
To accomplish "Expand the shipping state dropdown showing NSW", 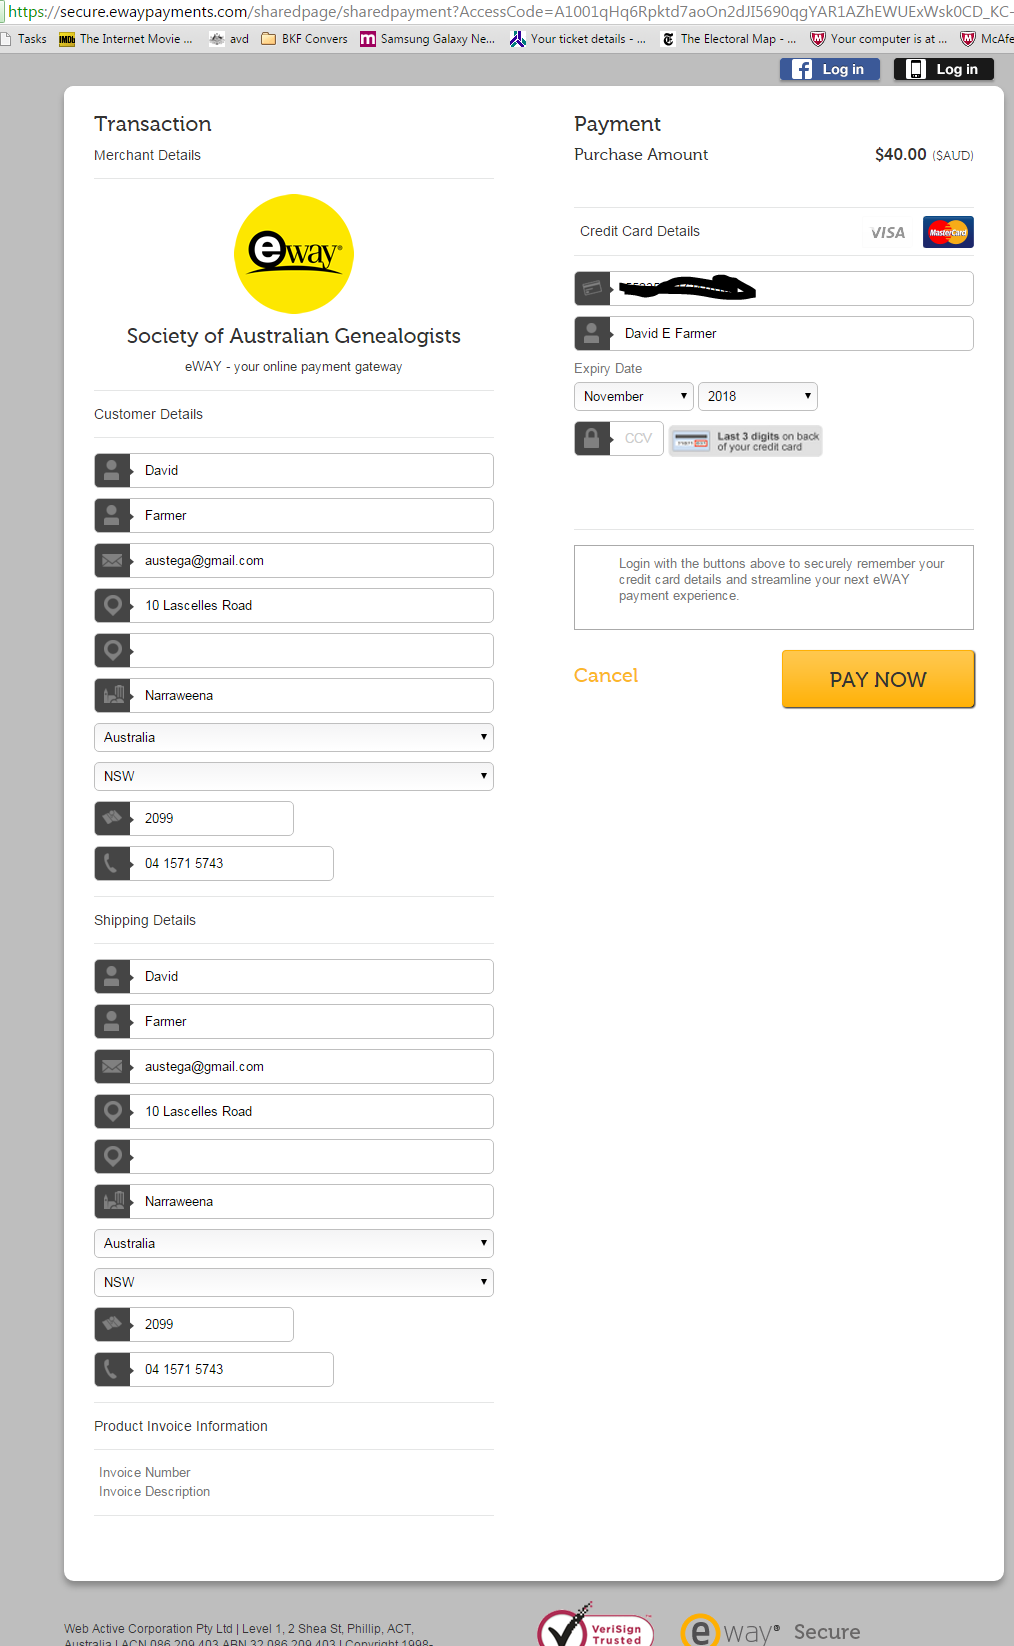I will coord(294,1283).
